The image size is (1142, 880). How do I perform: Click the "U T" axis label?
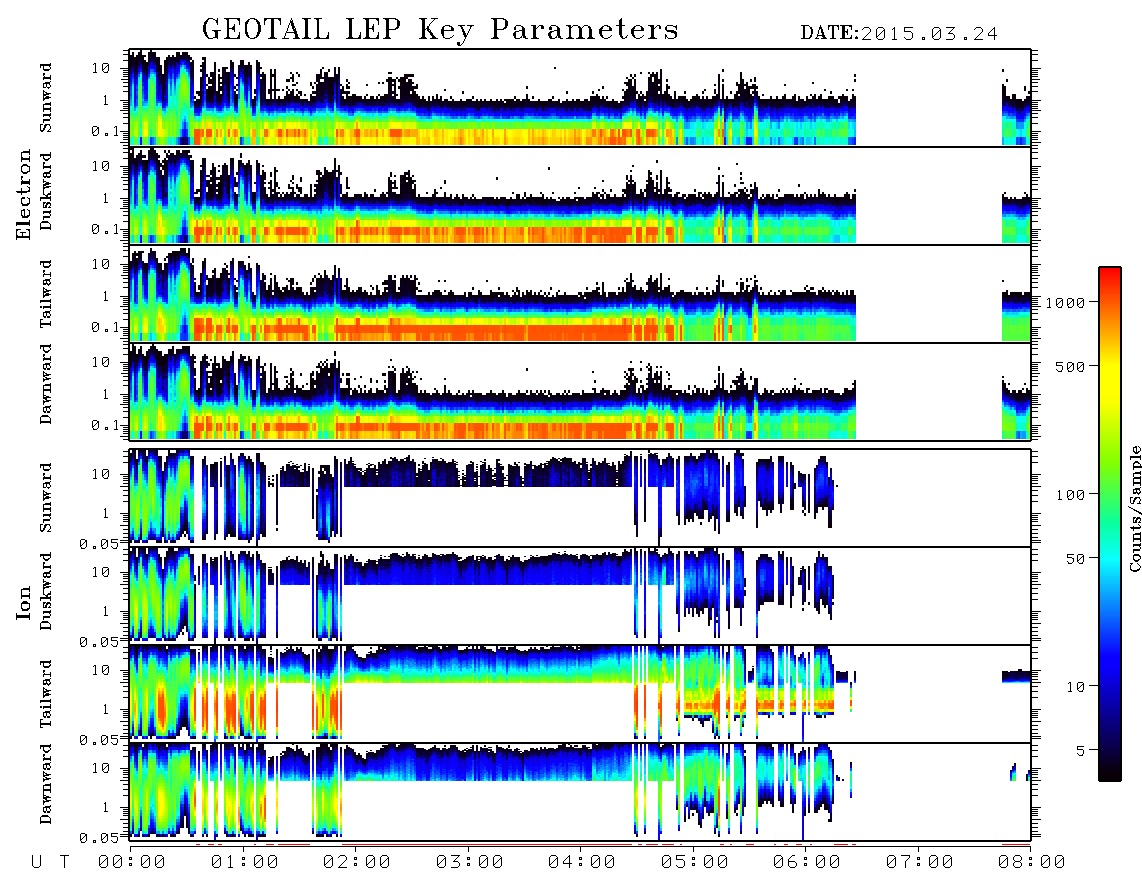point(50,862)
